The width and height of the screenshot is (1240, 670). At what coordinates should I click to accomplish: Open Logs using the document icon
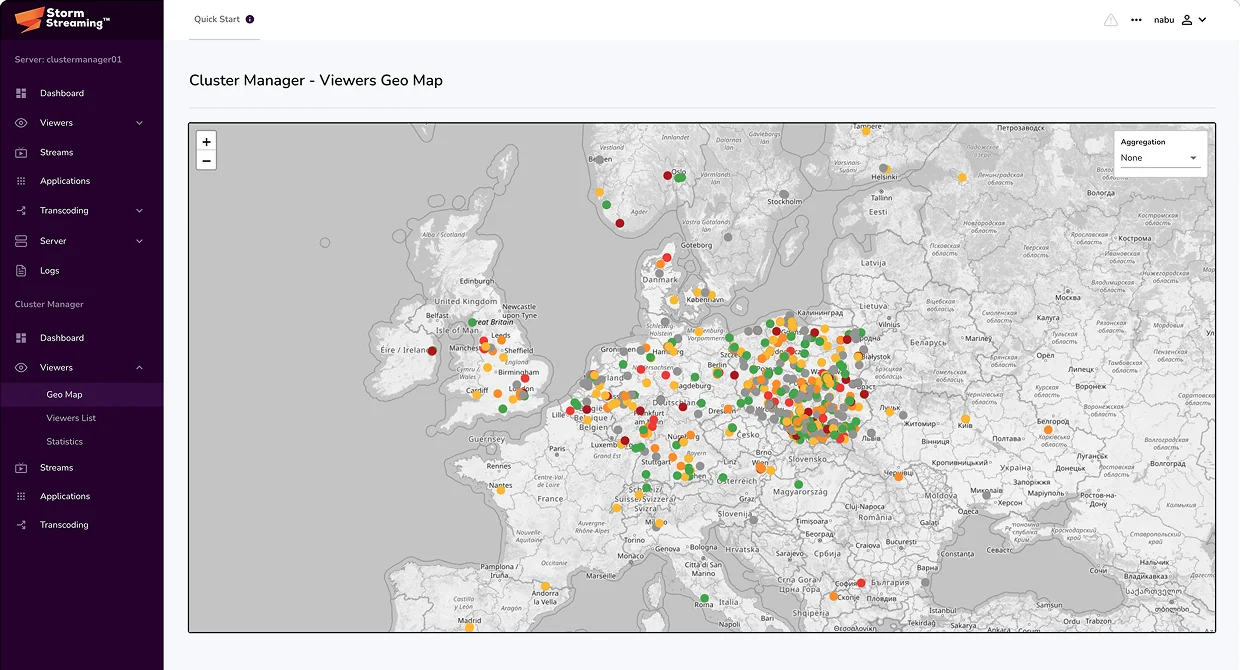[22, 270]
